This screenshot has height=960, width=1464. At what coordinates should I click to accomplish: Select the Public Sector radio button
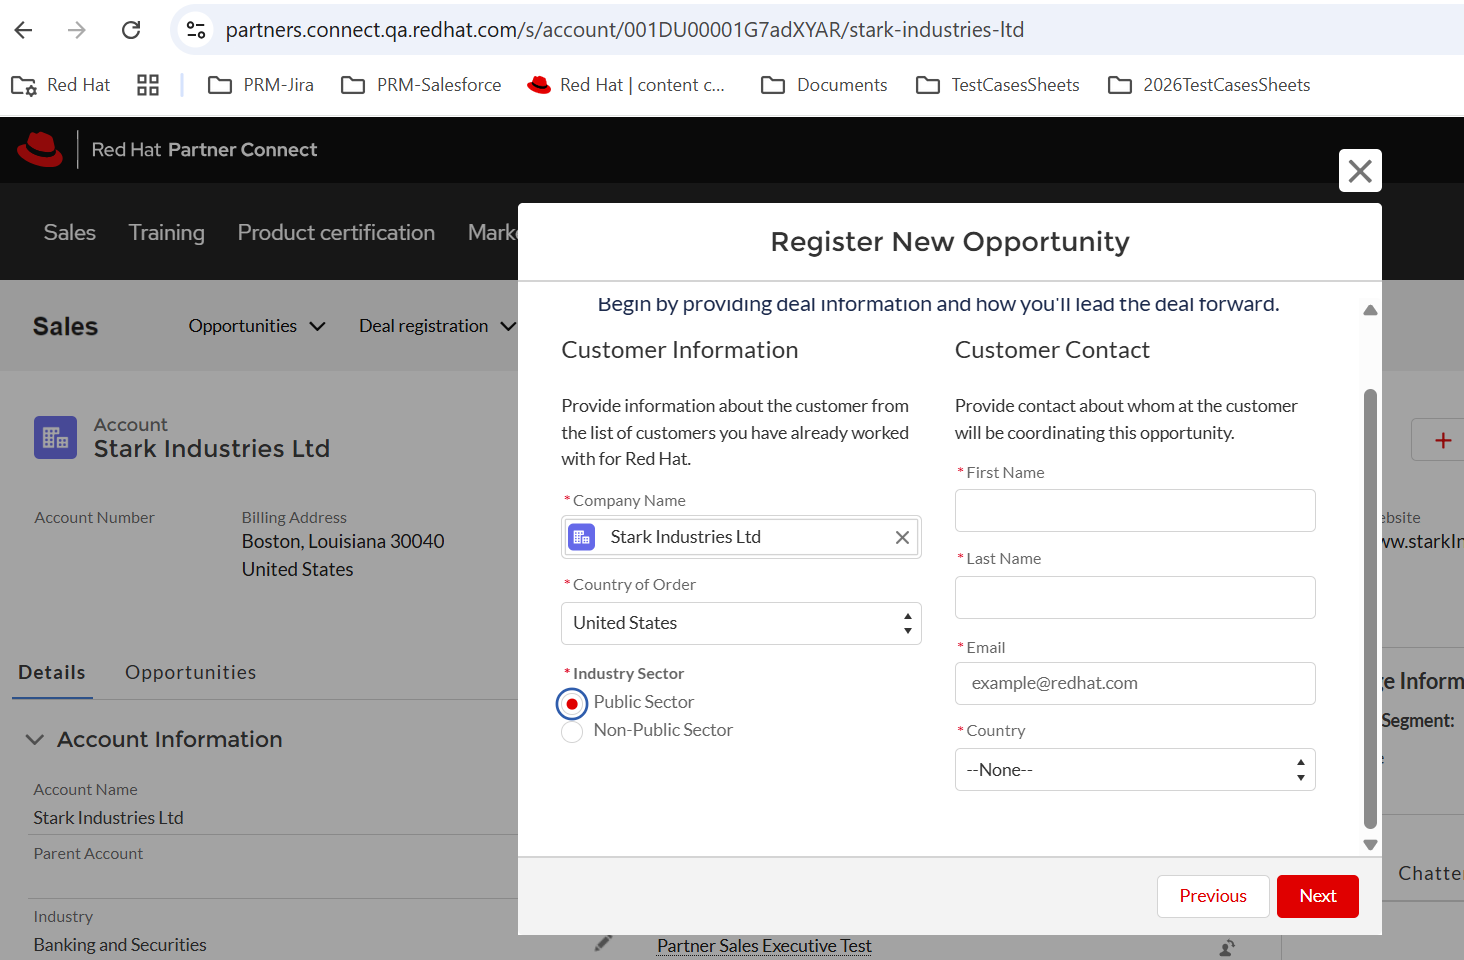click(x=572, y=704)
